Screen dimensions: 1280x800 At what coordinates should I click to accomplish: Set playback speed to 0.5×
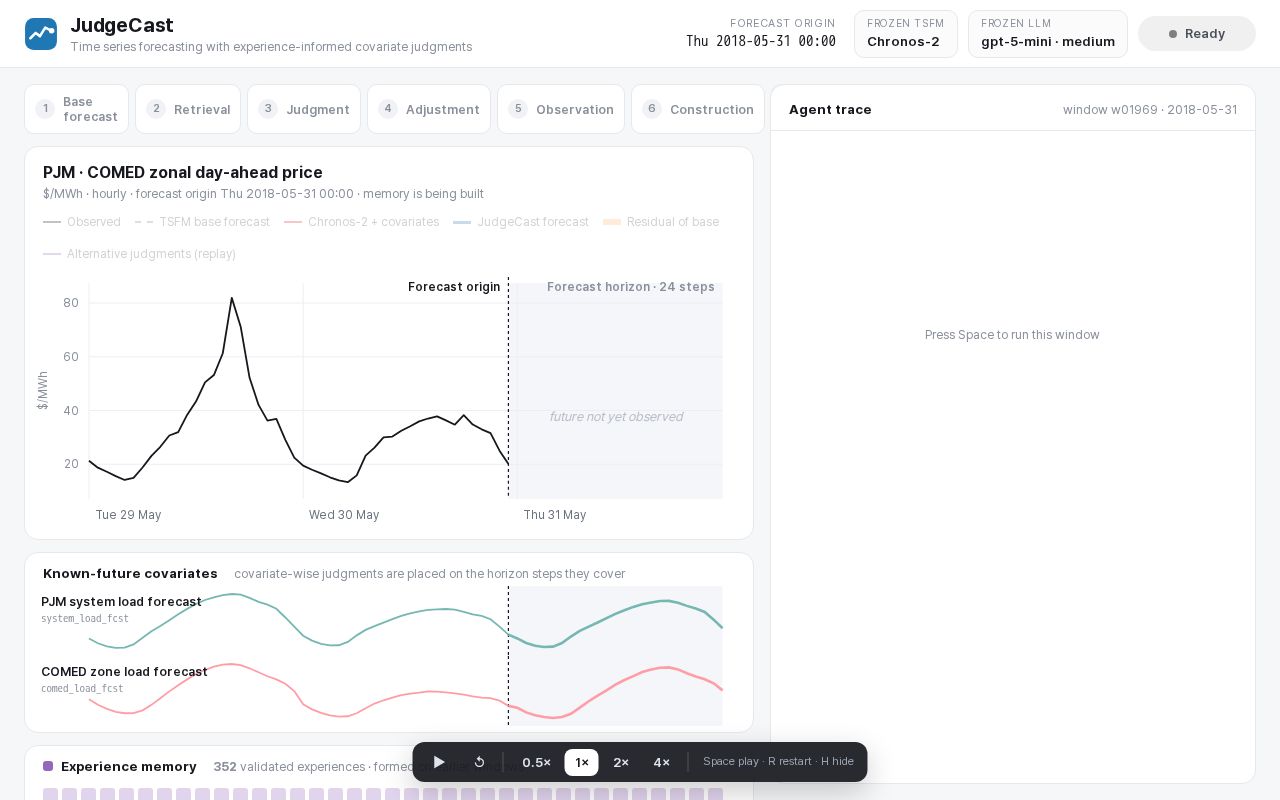537,762
